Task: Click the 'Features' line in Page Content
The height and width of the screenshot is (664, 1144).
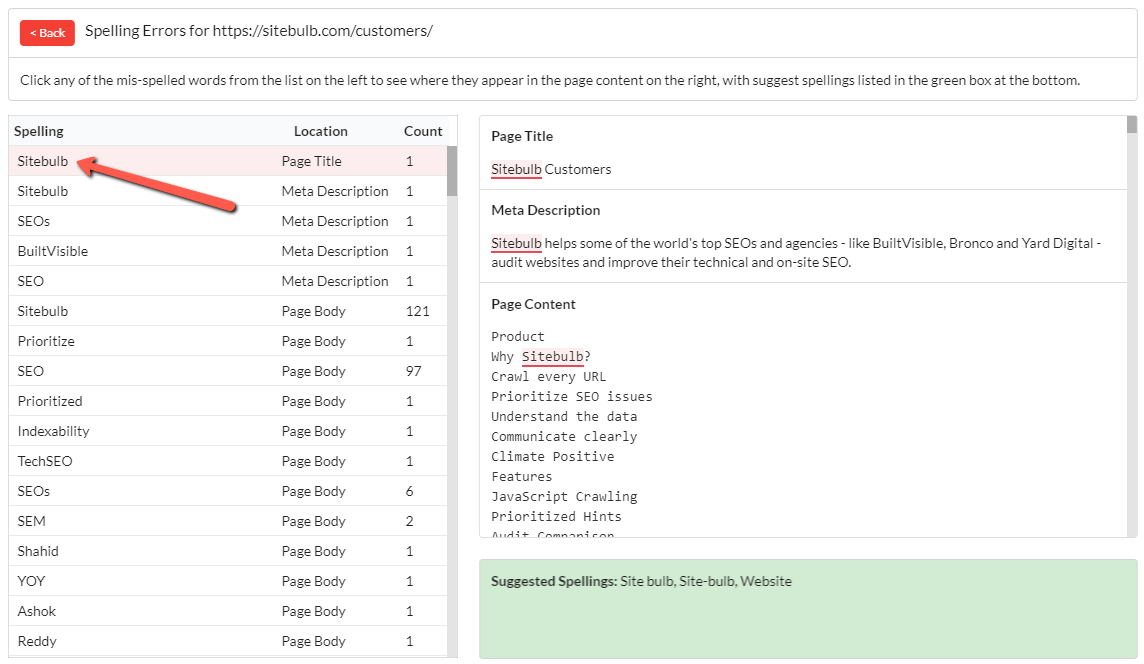Action: (522, 476)
